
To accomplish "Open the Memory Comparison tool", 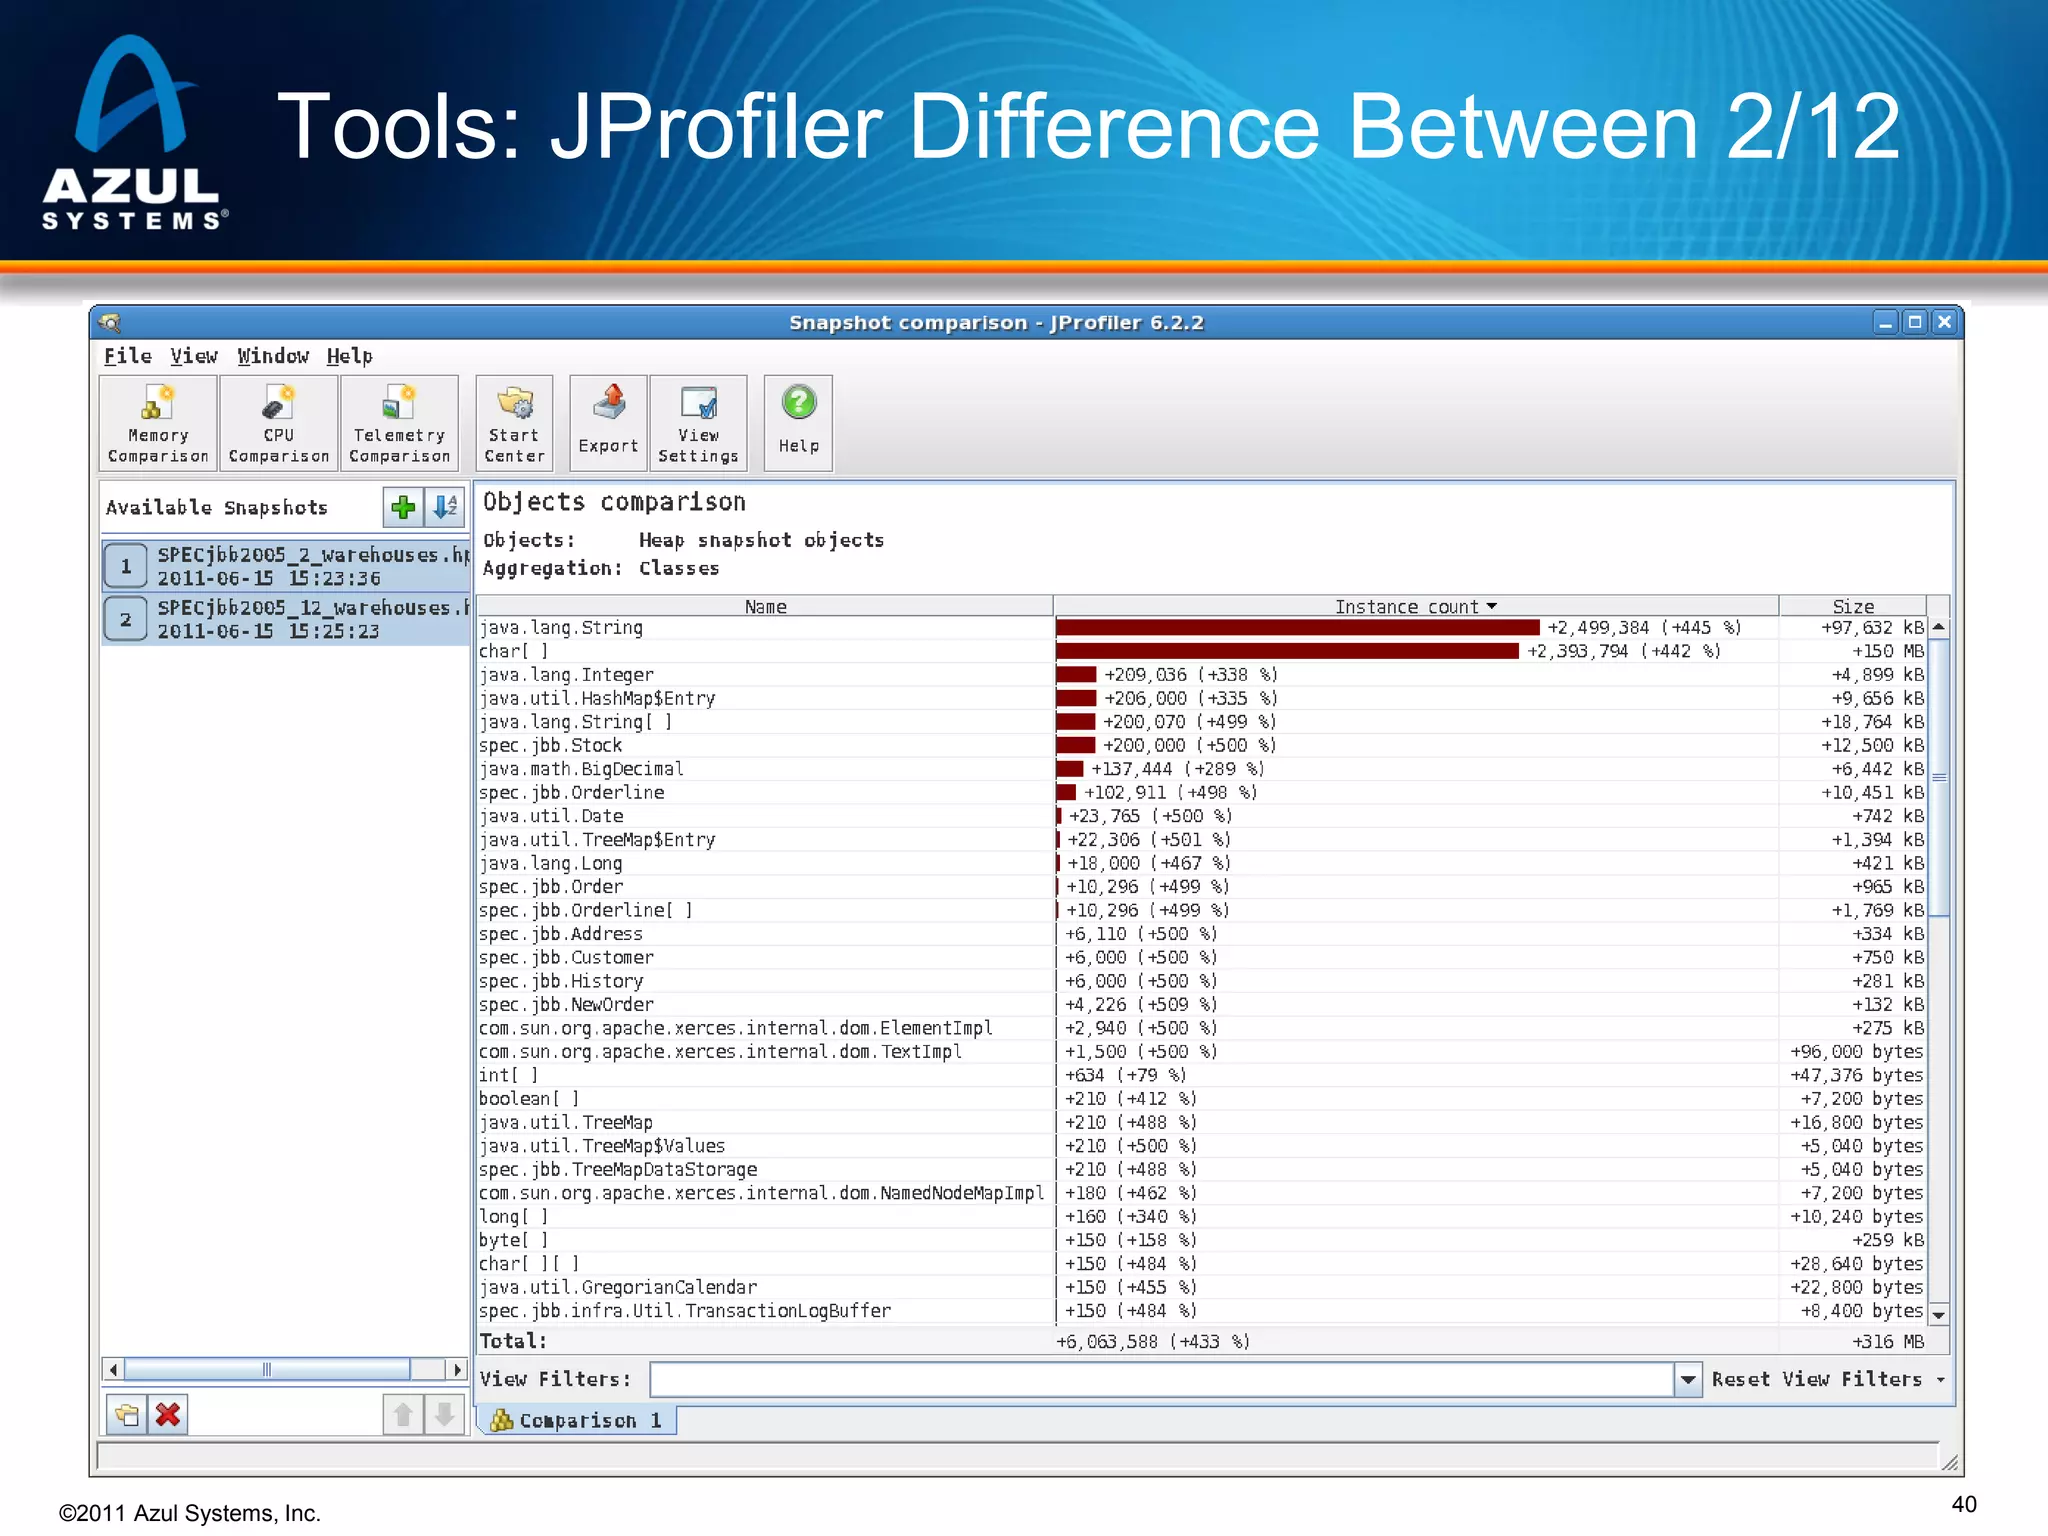I will 158,423.
